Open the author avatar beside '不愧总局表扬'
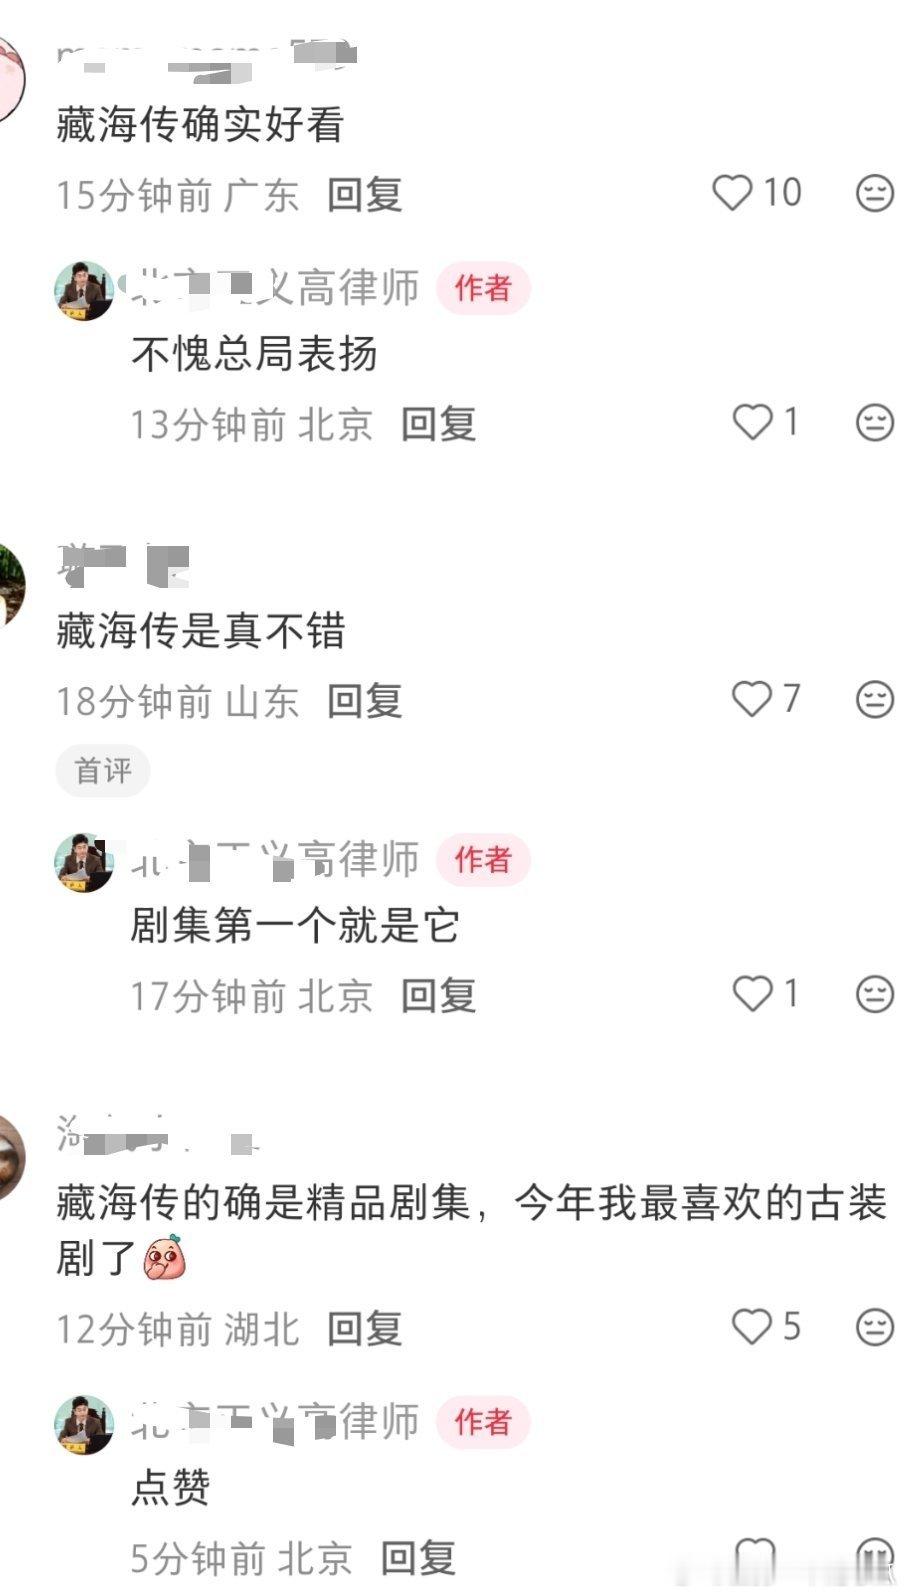 pyautogui.click(x=84, y=291)
